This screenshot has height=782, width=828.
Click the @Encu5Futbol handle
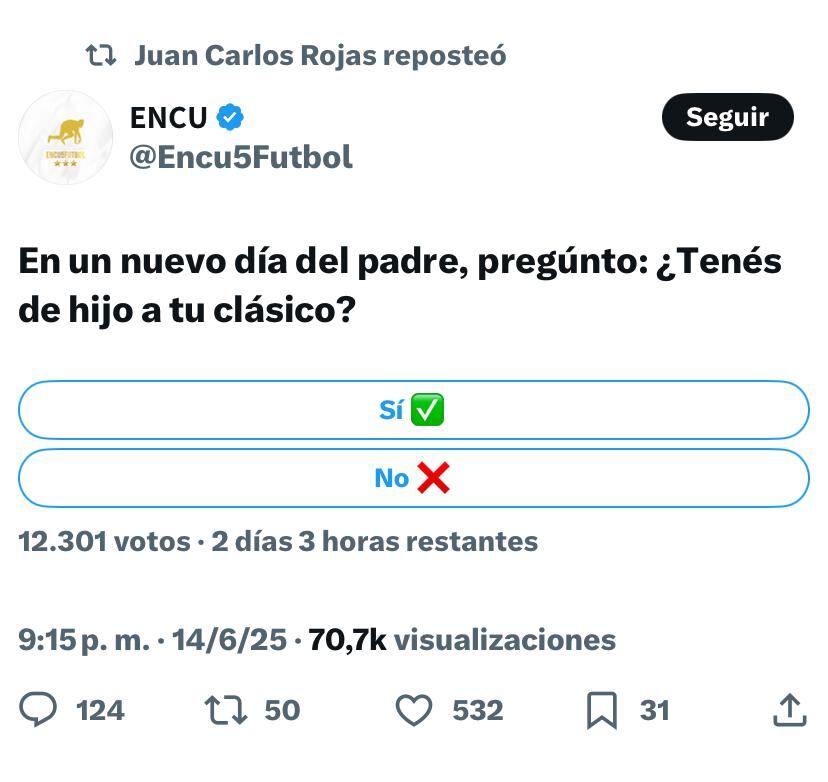[x=240, y=157]
